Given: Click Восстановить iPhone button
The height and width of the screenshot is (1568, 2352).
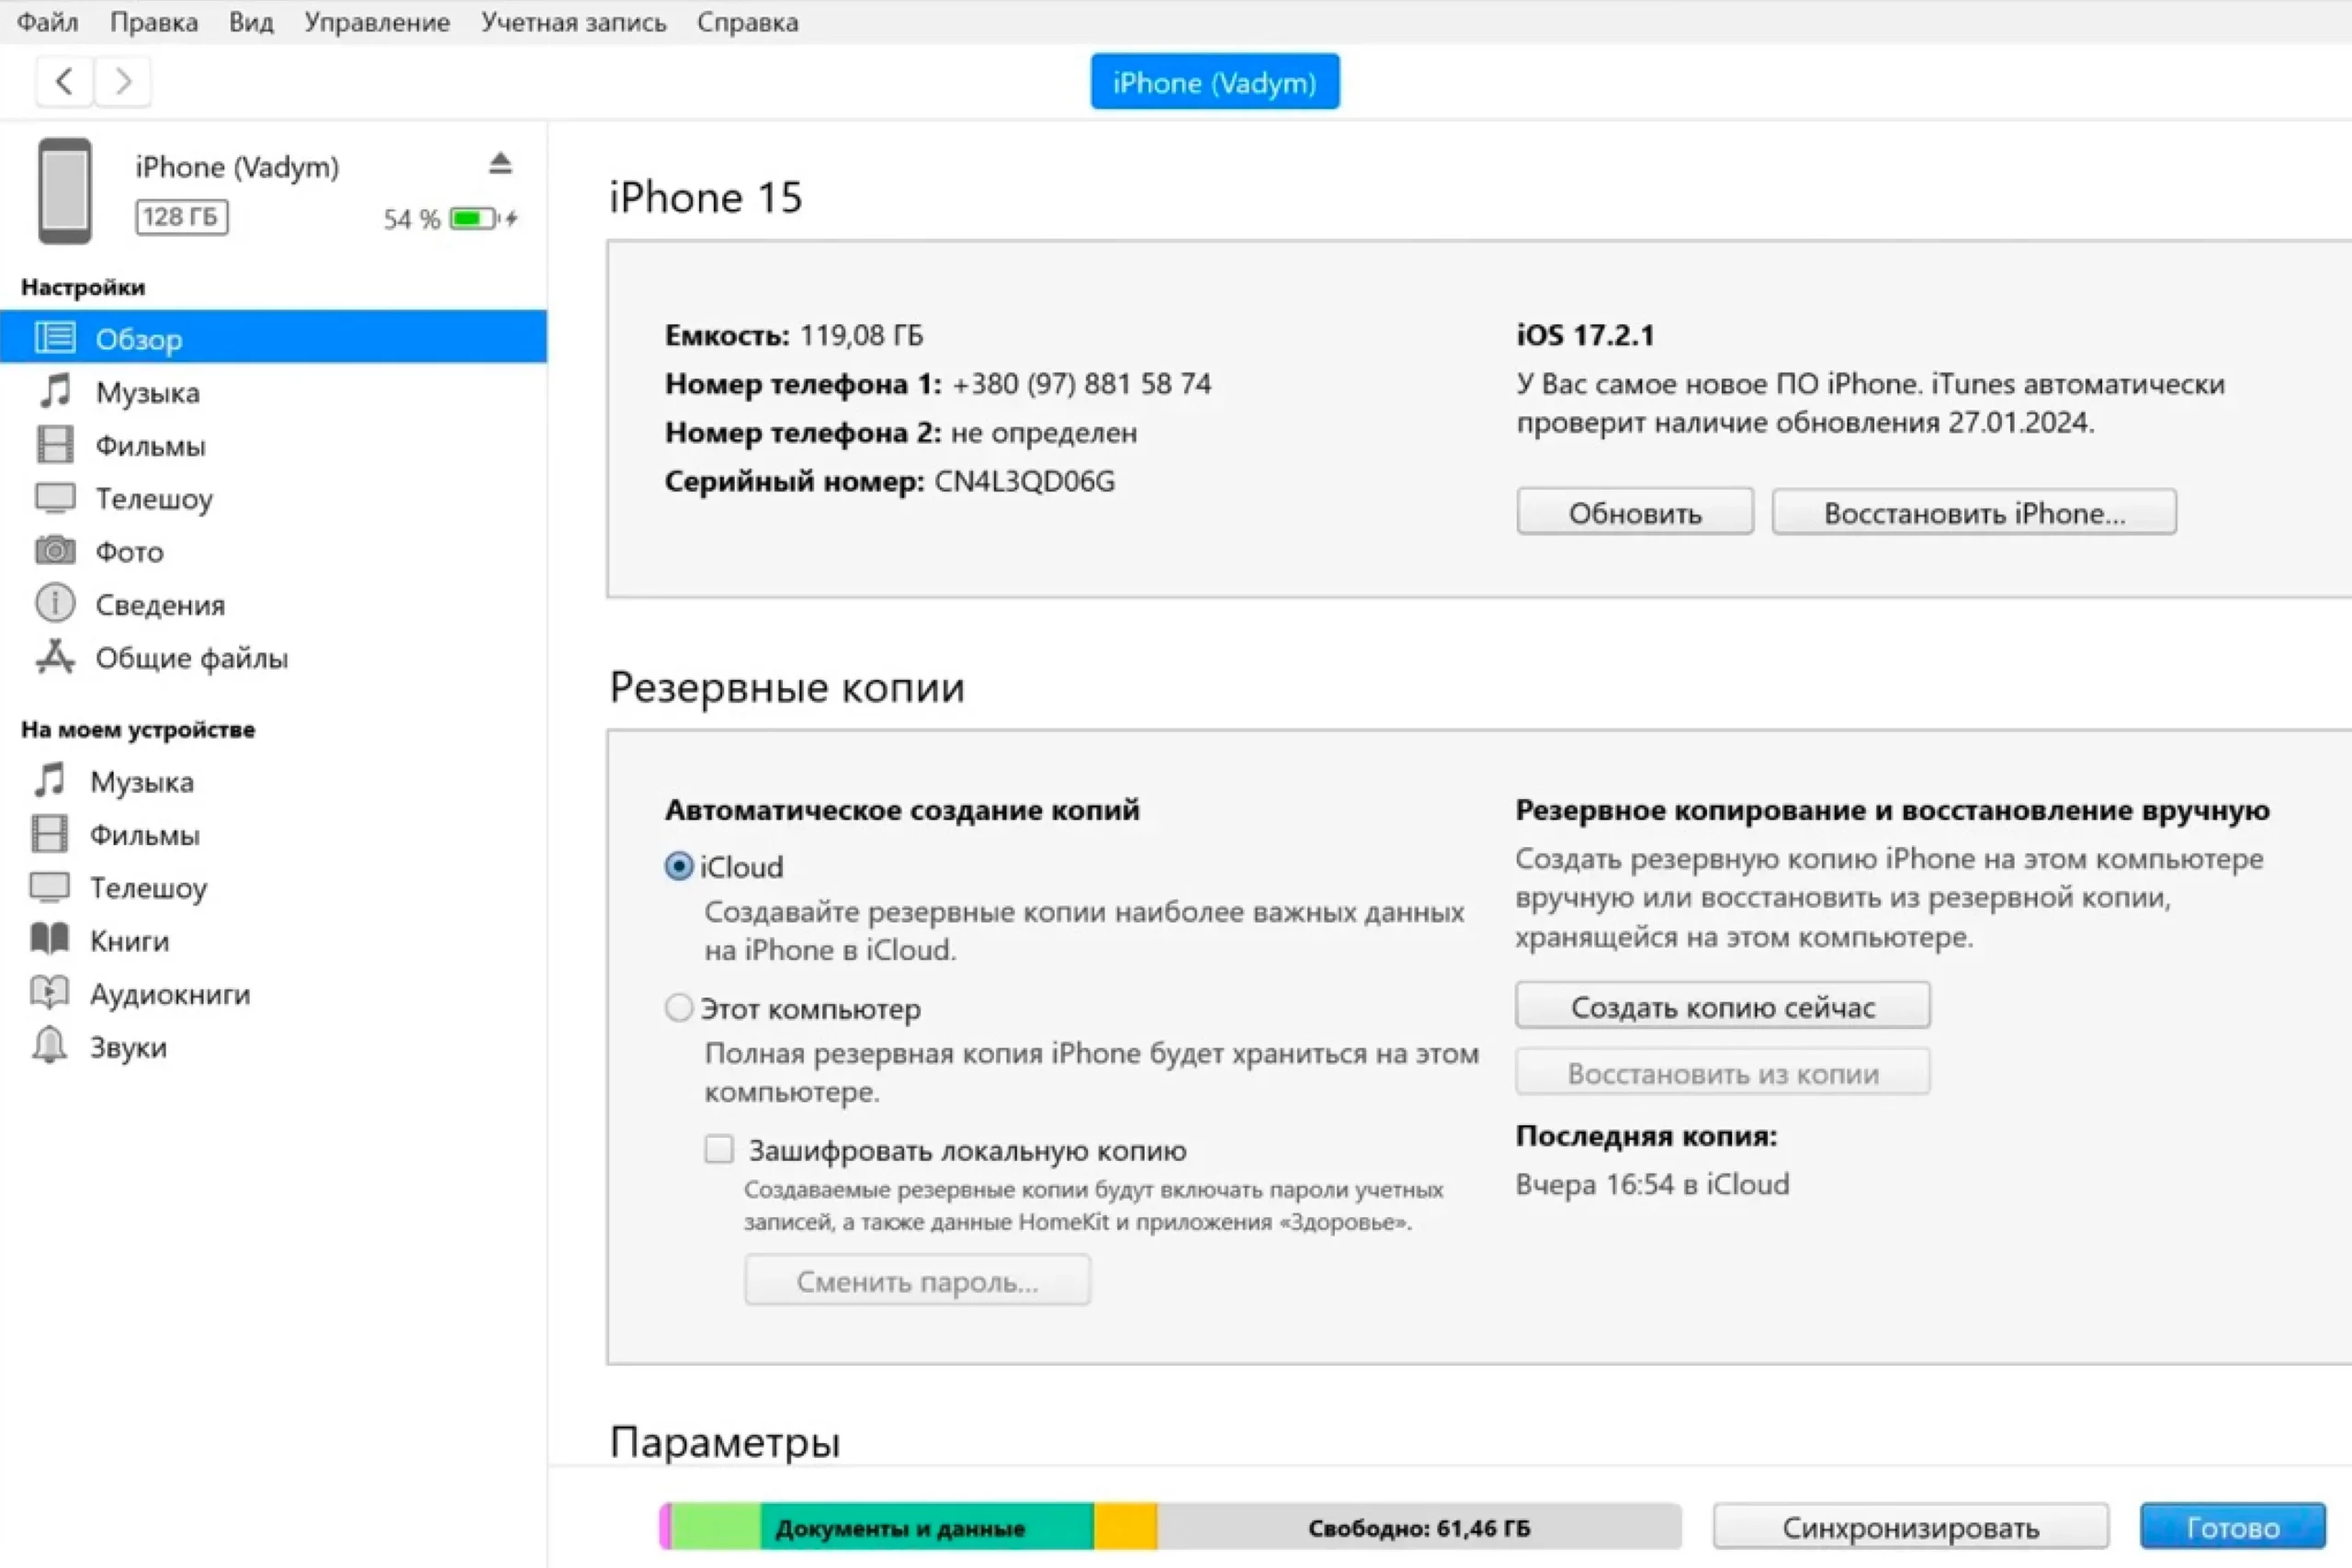Looking at the screenshot, I should point(1973,513).
